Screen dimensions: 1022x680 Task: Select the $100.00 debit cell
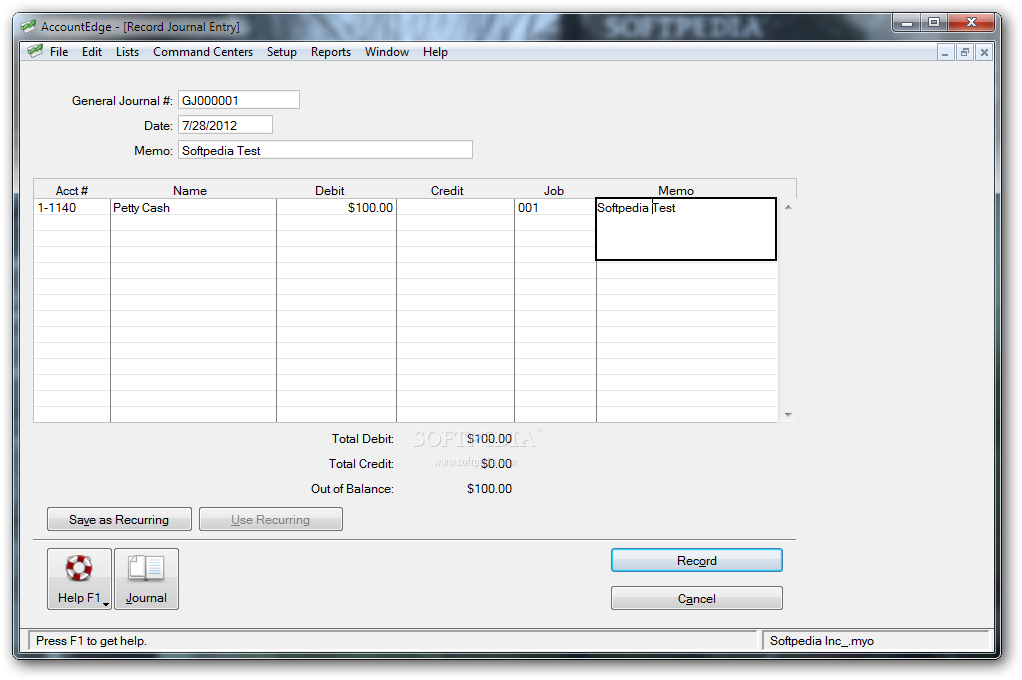(x=336, y=207)
